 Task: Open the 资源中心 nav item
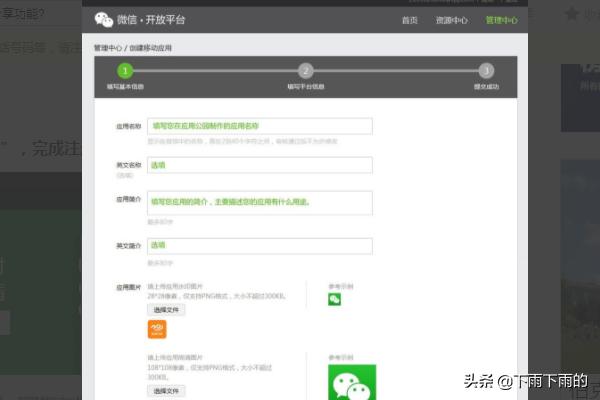pyautogui.click(x=452, y=20)
